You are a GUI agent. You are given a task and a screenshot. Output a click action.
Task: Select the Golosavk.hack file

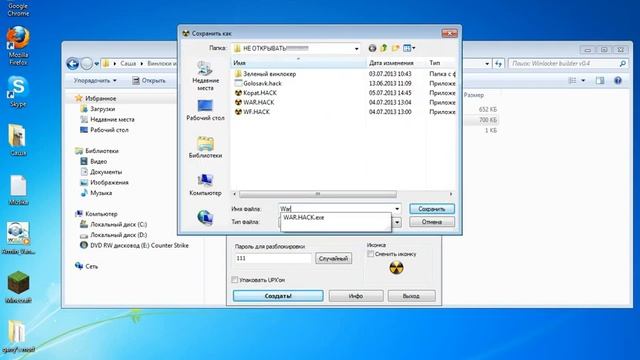click(262, 83)
